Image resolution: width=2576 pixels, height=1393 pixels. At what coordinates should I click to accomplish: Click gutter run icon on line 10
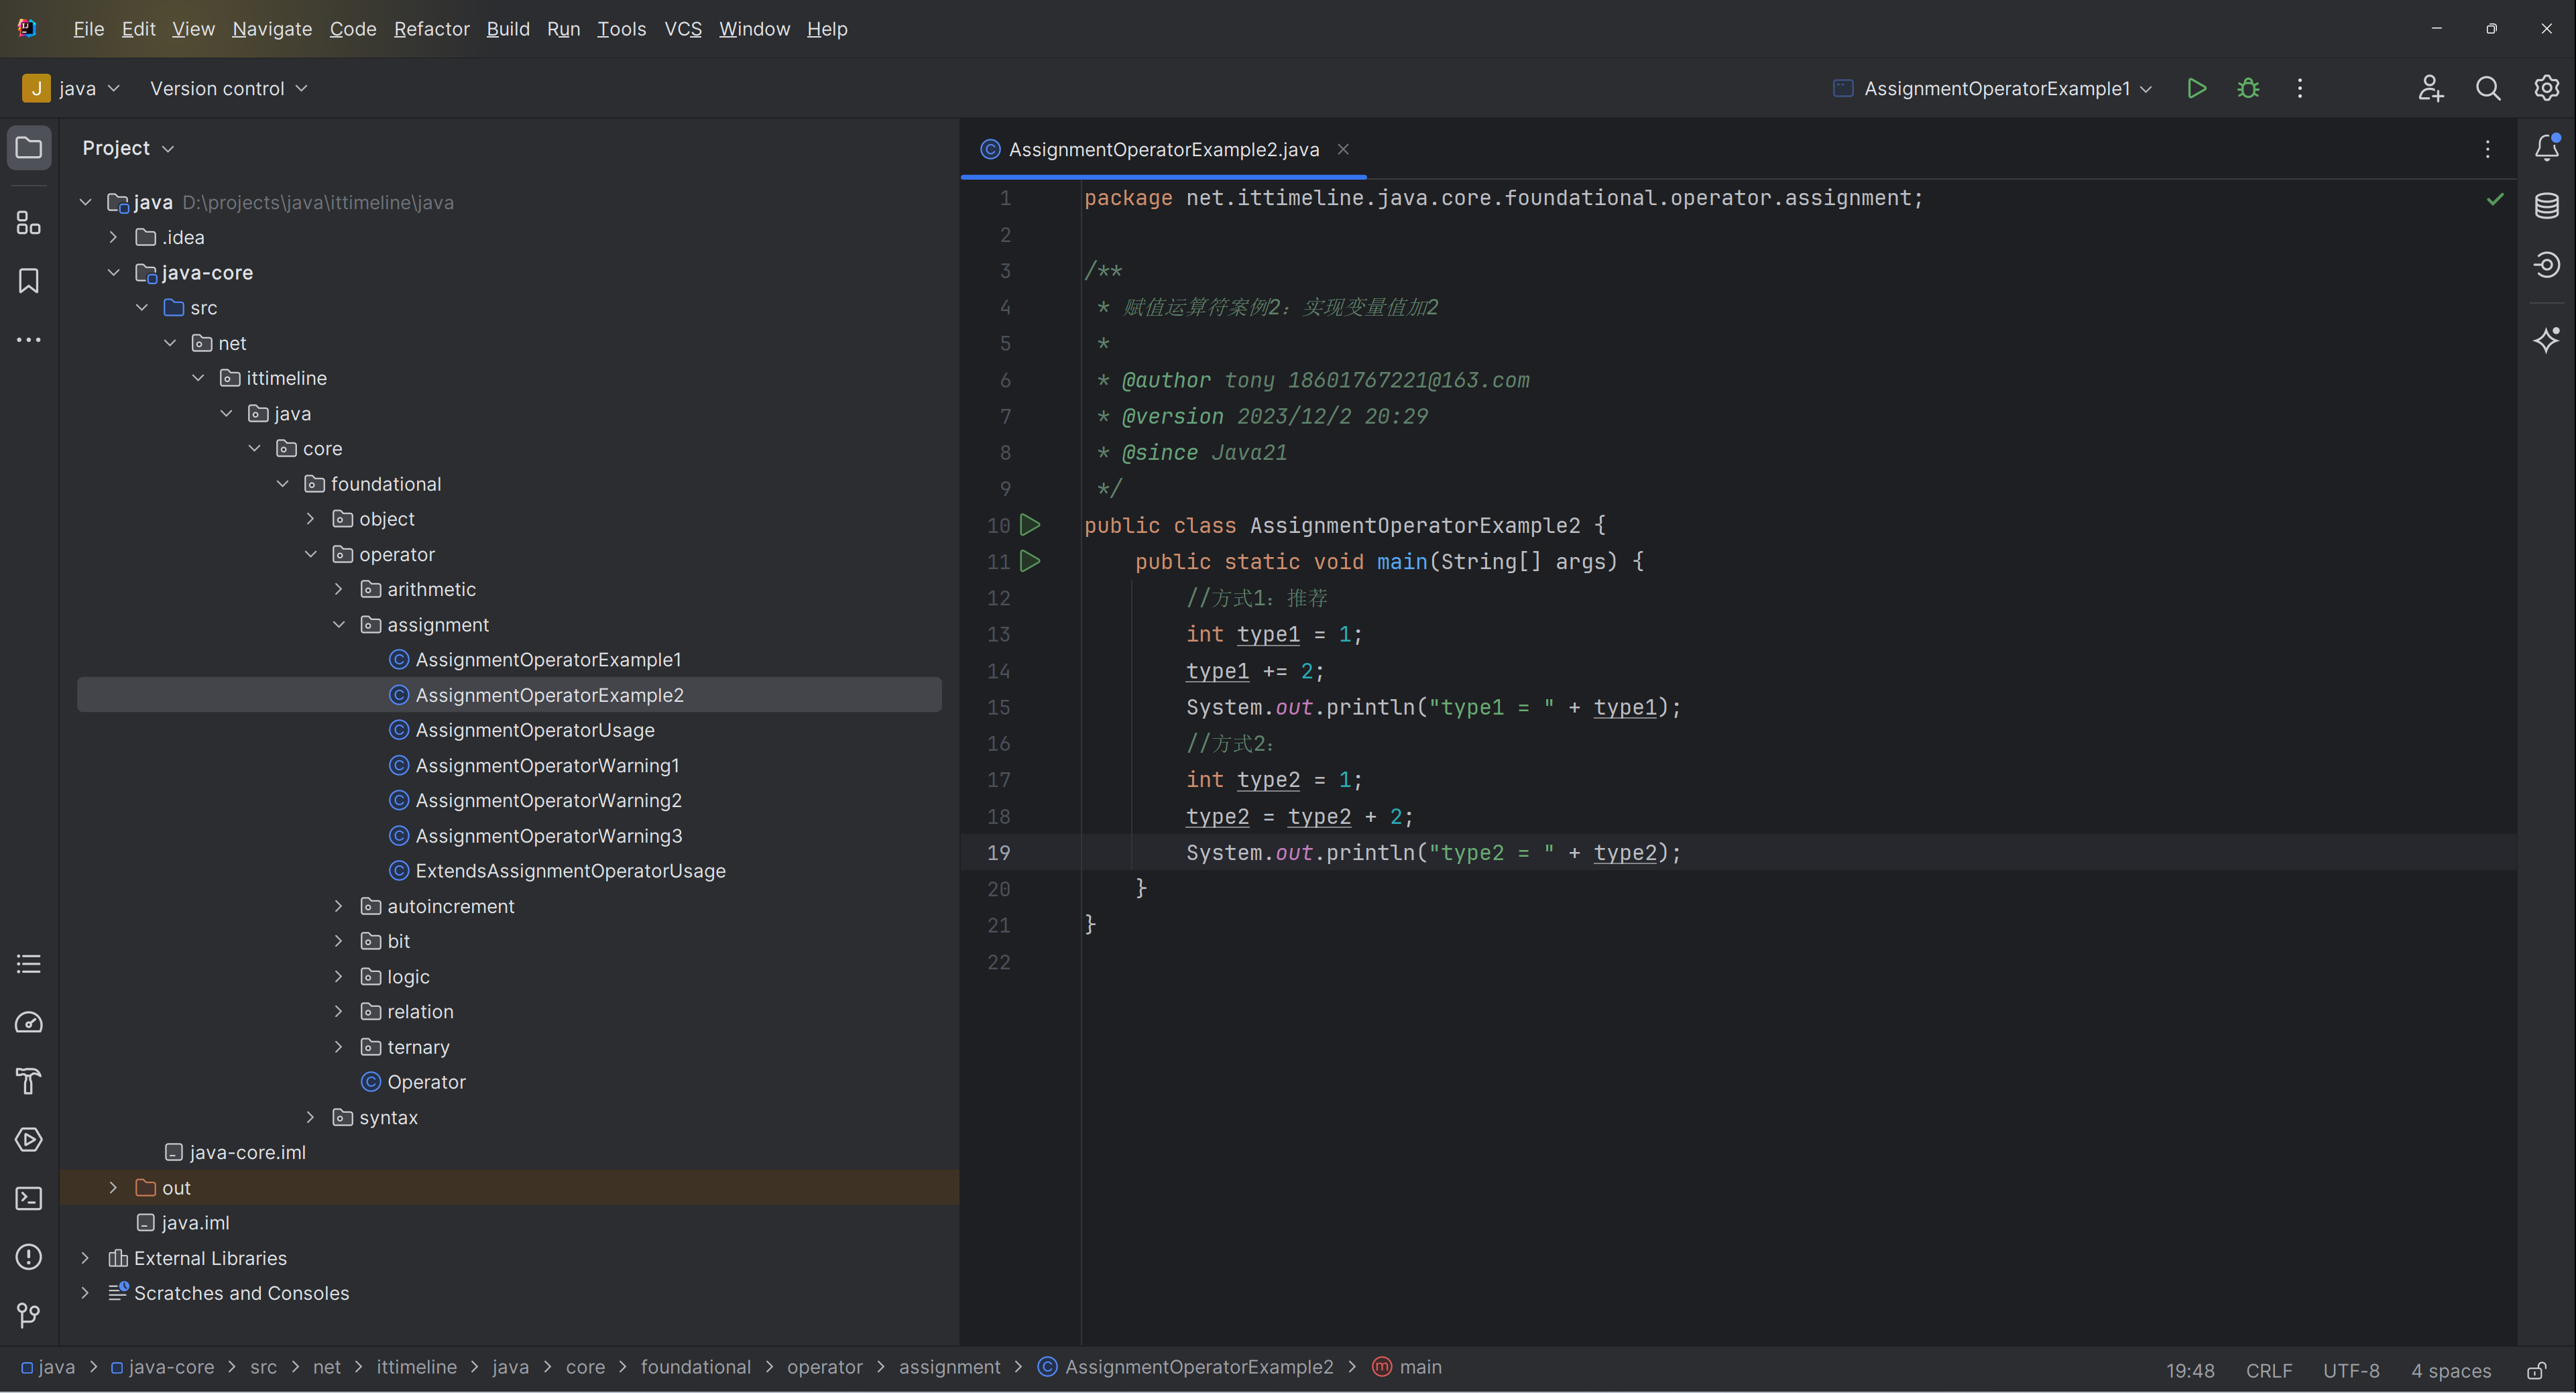point(1030,525)
